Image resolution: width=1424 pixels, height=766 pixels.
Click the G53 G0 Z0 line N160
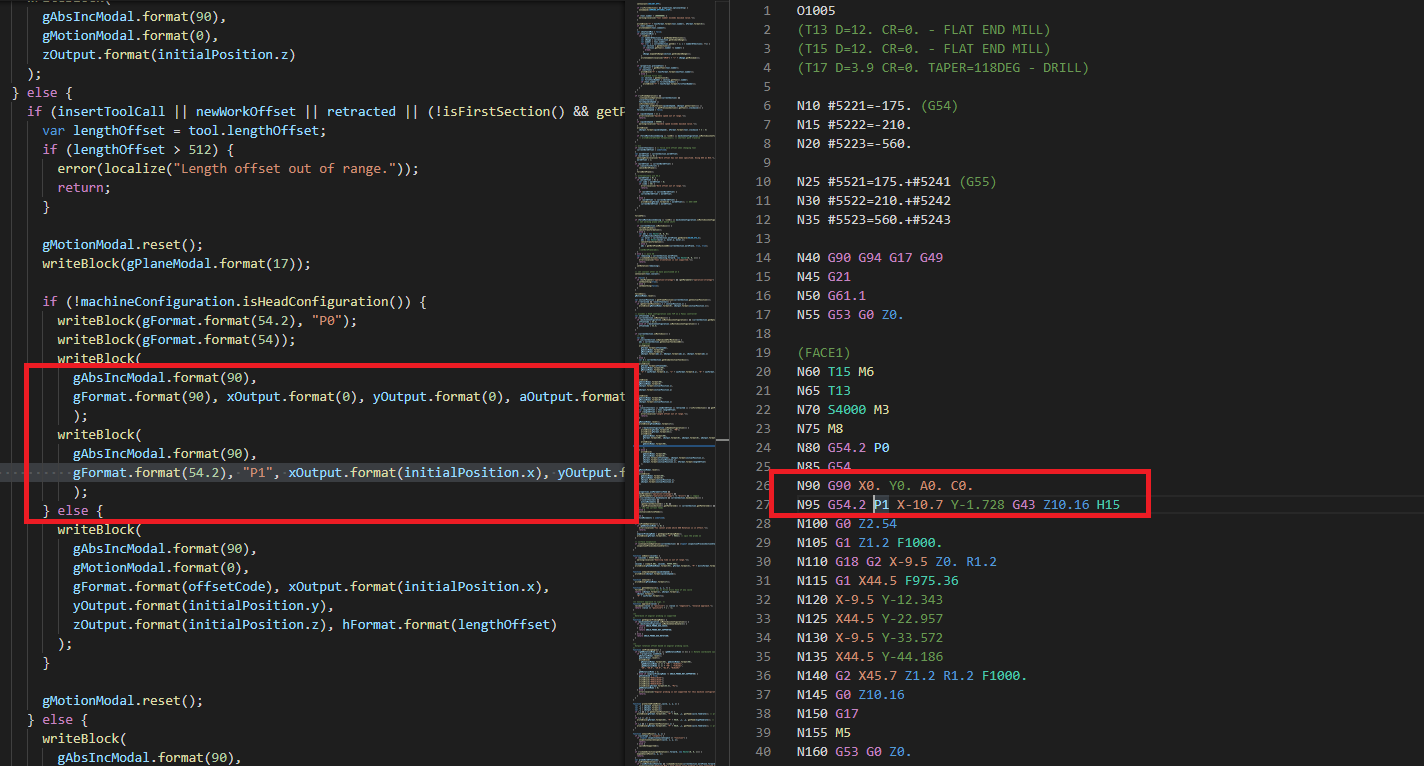coord(865,751)
